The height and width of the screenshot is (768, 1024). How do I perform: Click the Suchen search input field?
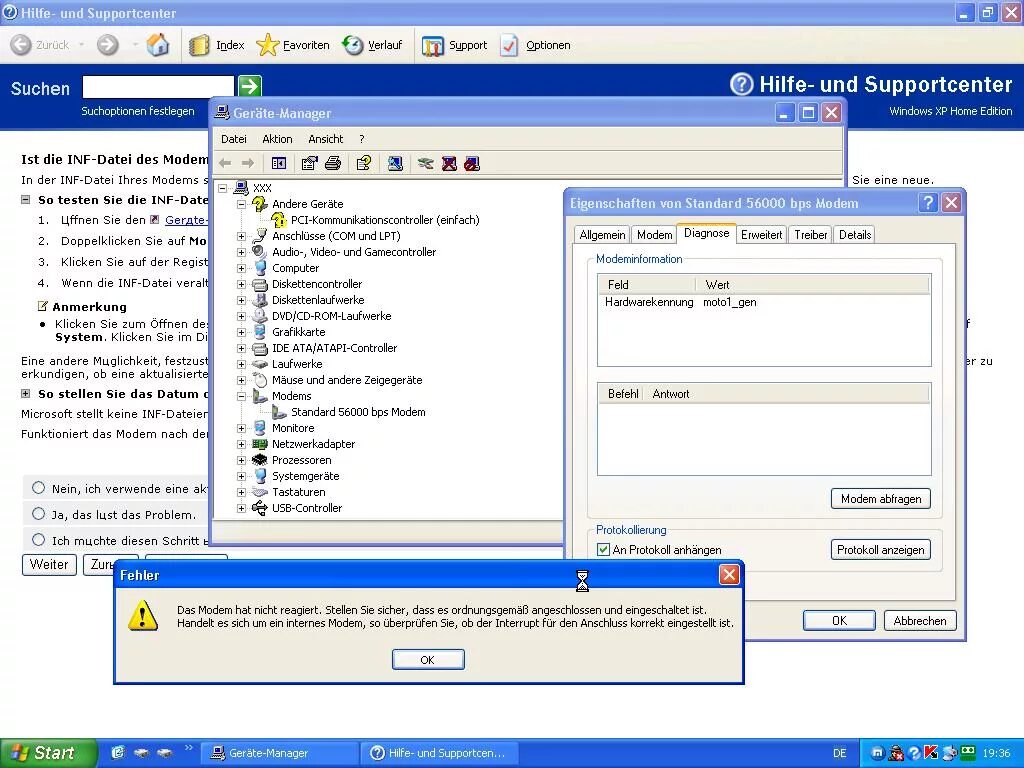(158, 86)
